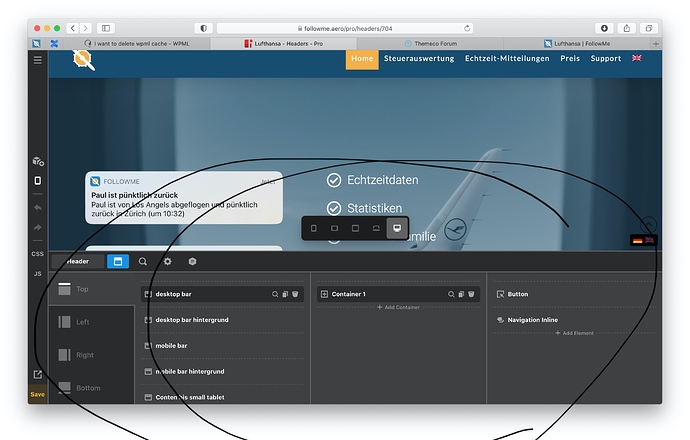
Task: Show the tab overview in Safari
Action: click(x=649, y=28)
